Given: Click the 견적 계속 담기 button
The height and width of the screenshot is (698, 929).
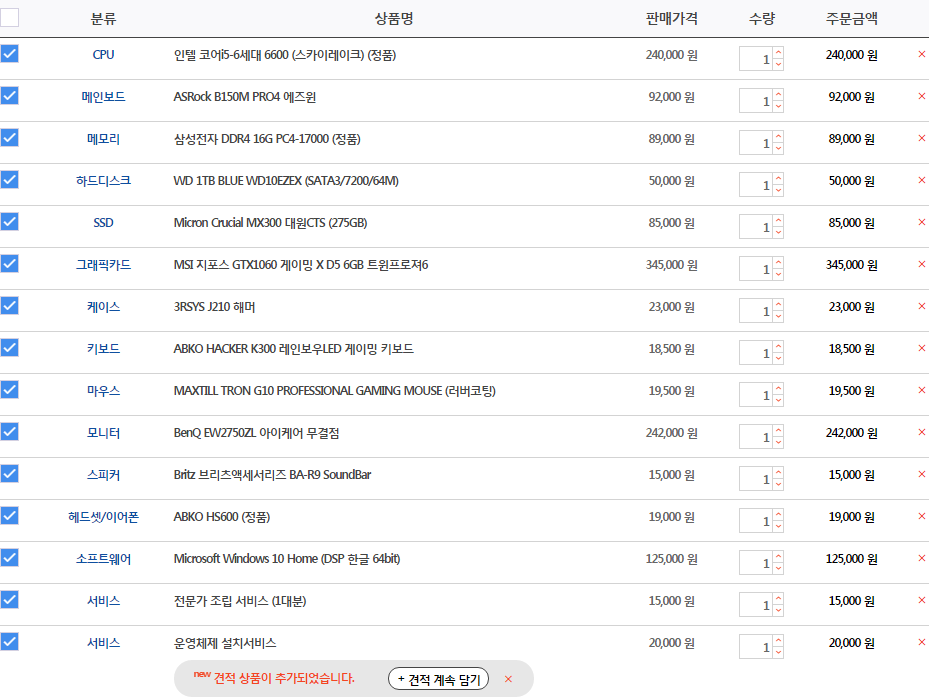Looking at the screenshot, I should pos(438,679).
